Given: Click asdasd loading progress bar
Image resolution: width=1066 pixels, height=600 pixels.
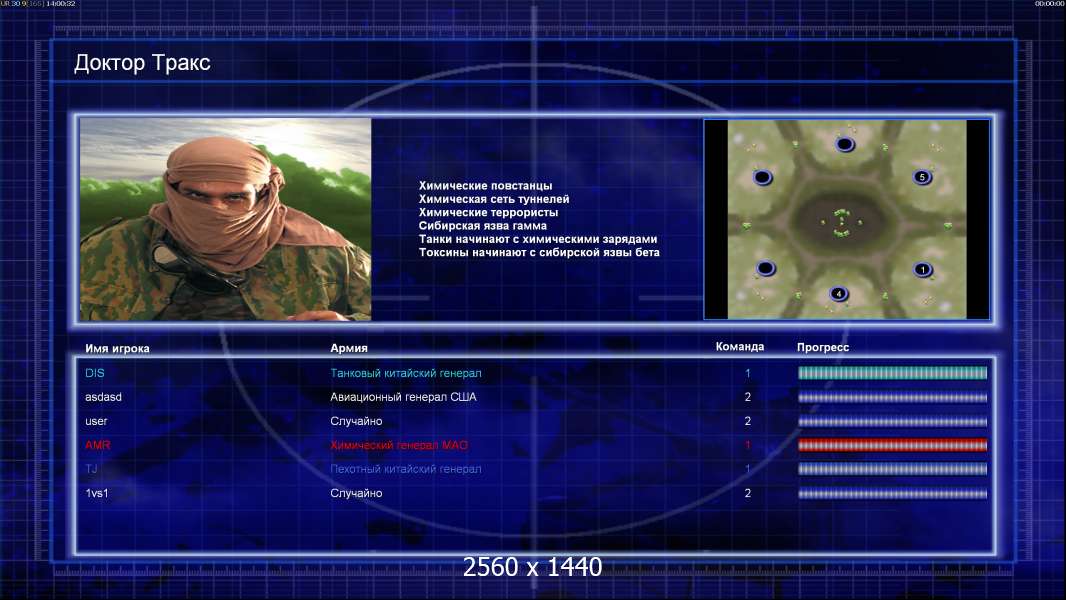Looking at the screenshot, I should (x=893, y=398).
